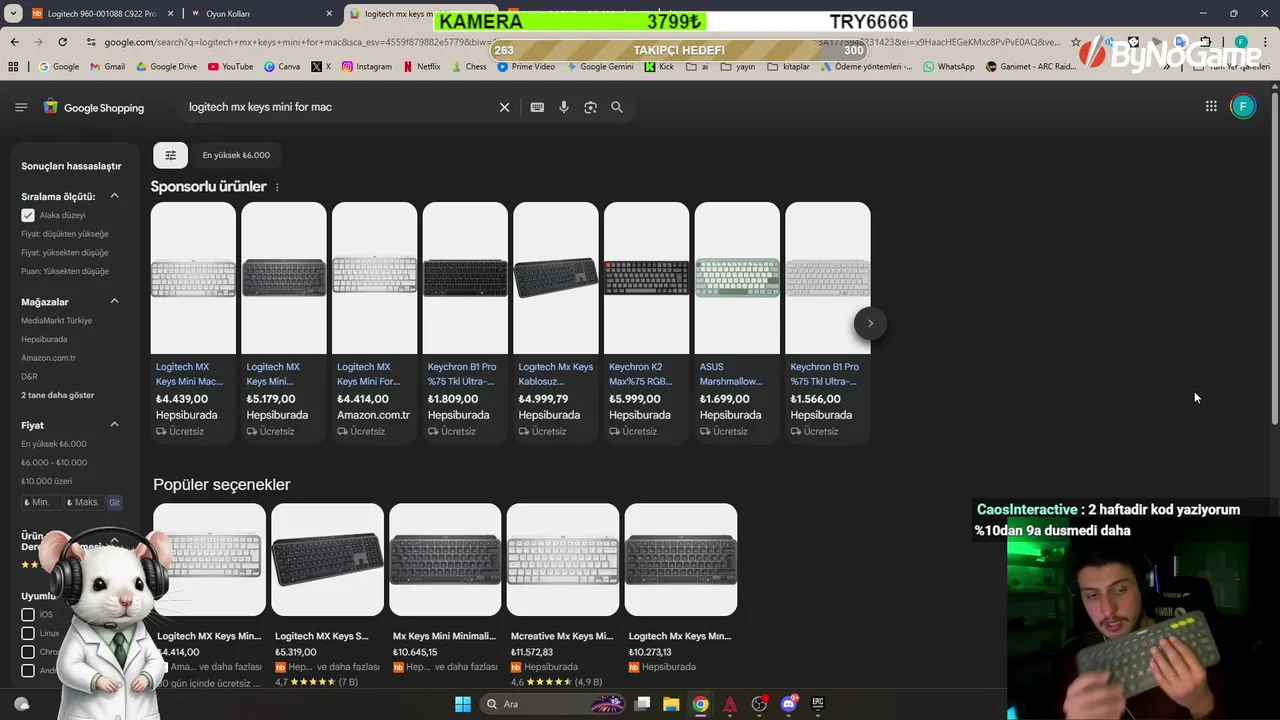Open Discord from the taskbar

(x=789, y=704)
